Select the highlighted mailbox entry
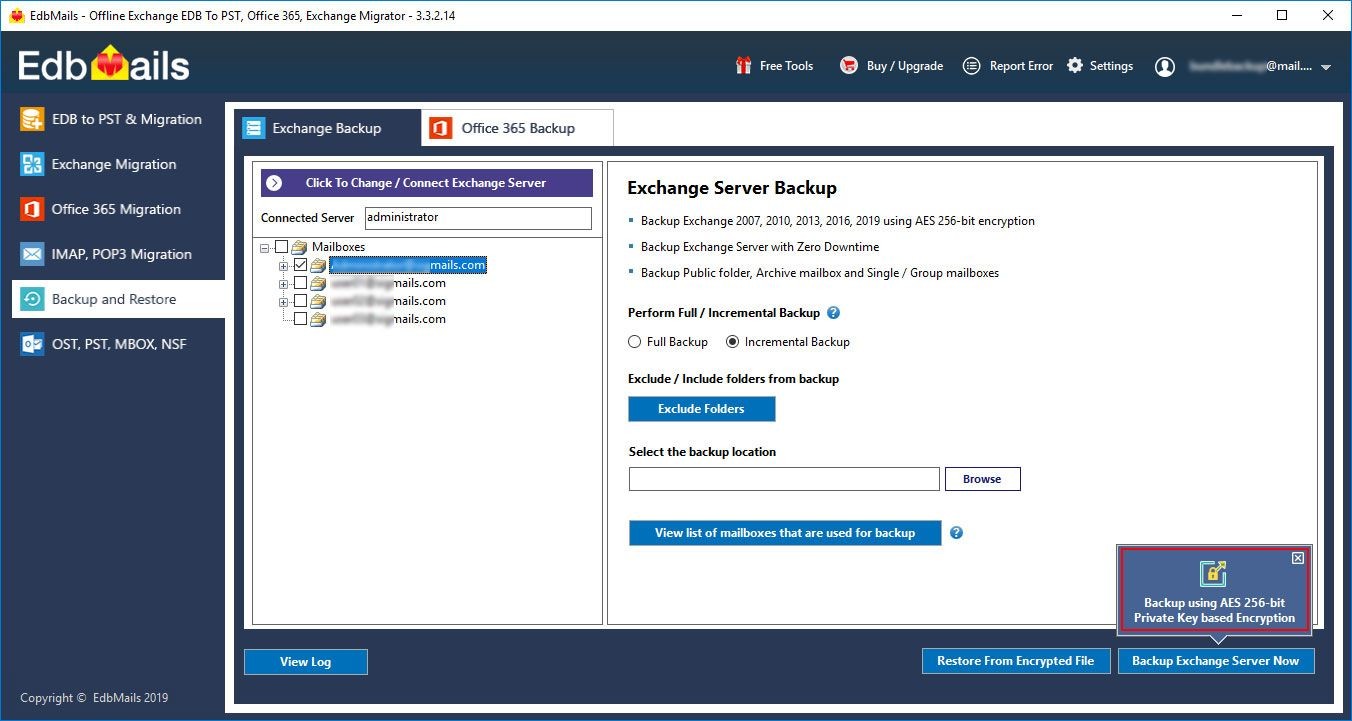The image size is (1352, 721). pyautogui.click(x=408, y=265)
